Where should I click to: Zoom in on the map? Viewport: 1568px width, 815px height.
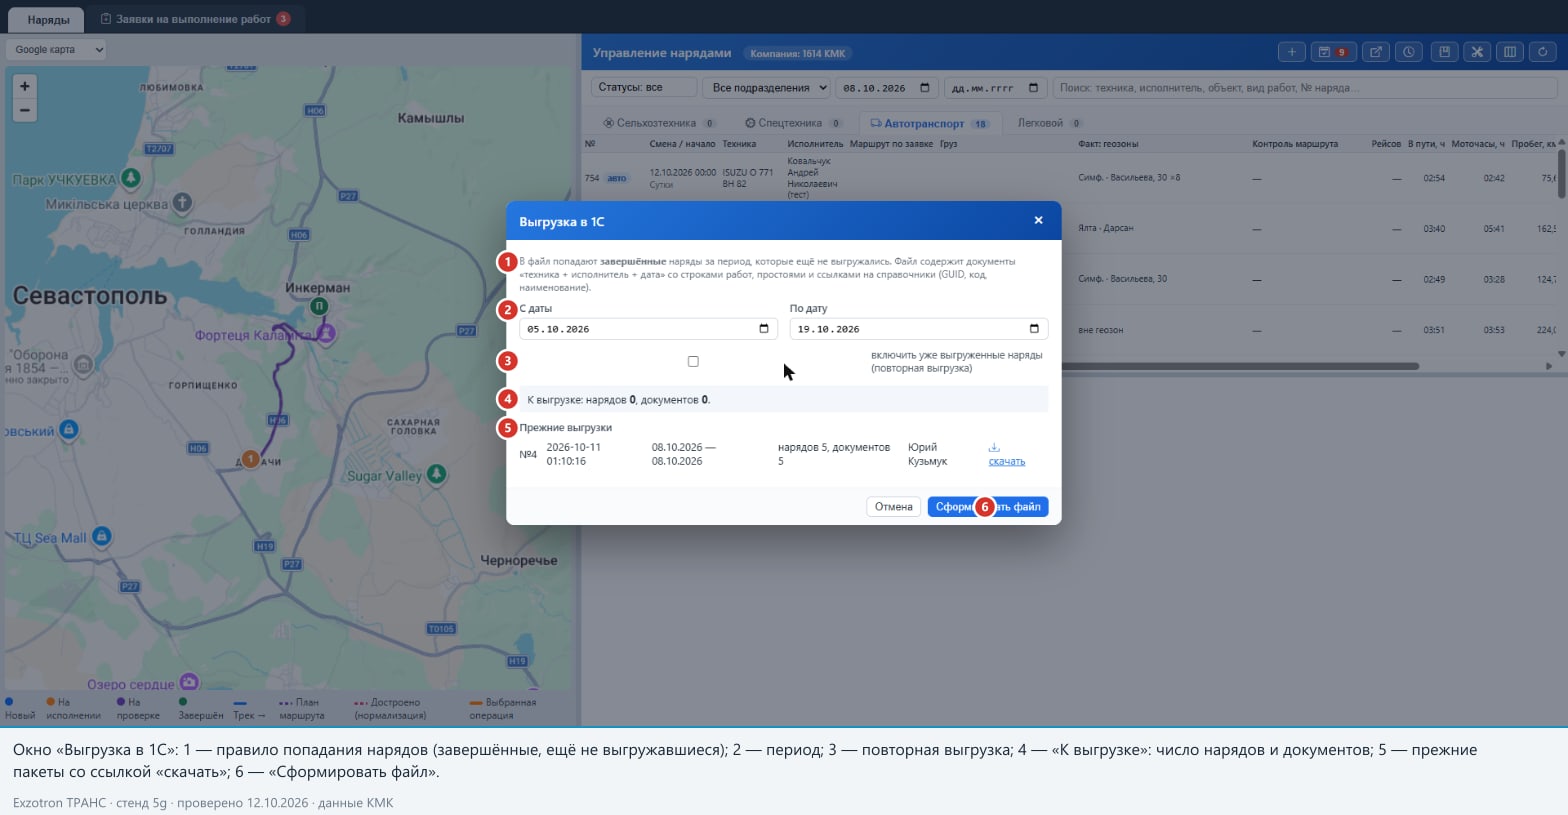[x=25, y=86]
